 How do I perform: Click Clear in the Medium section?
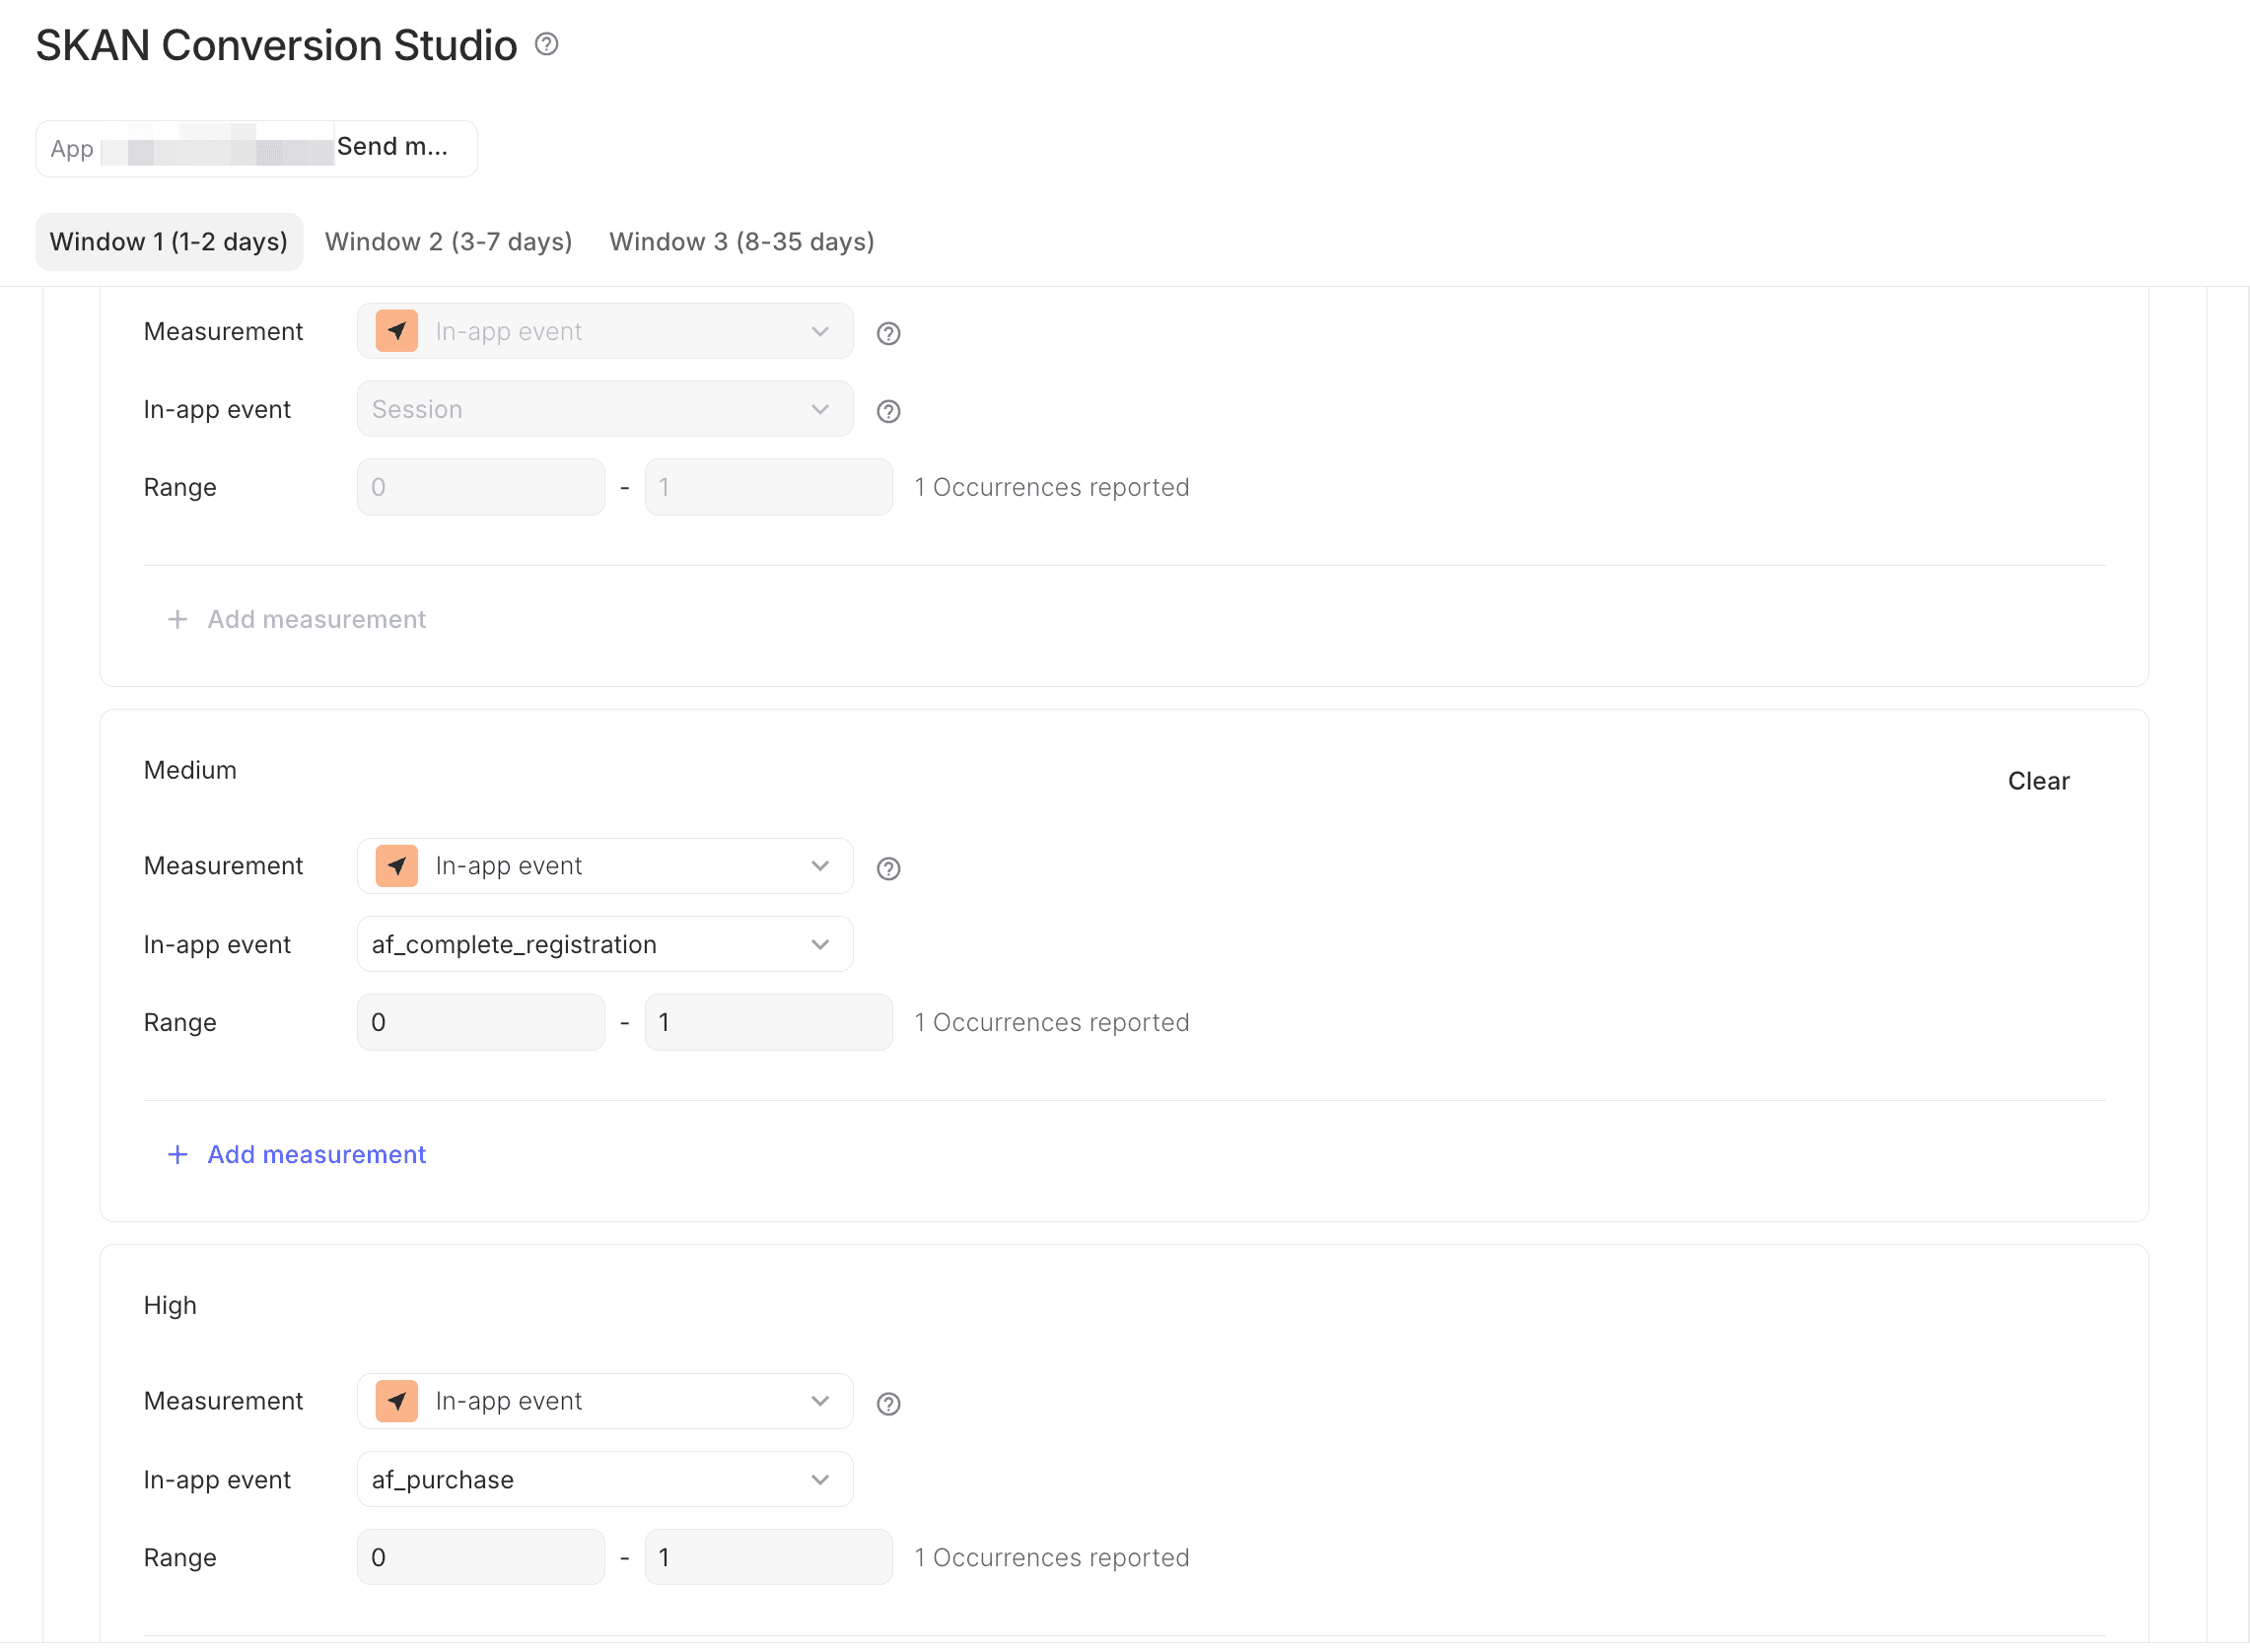2038,781
